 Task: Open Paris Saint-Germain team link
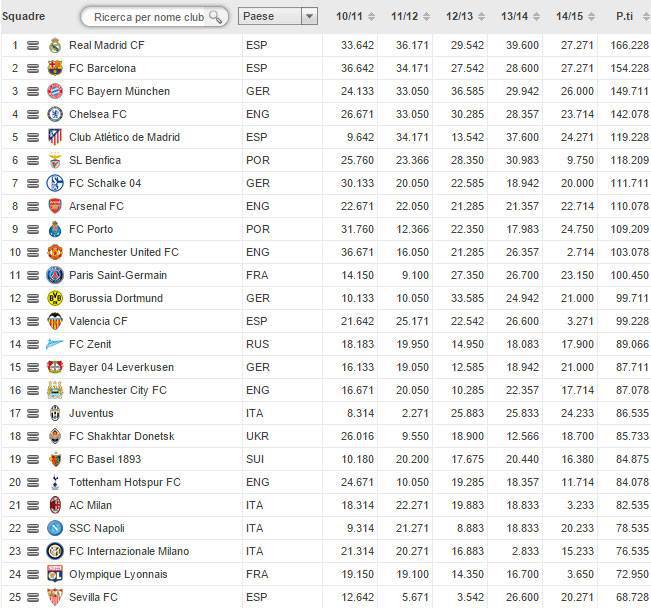(118, 275)
